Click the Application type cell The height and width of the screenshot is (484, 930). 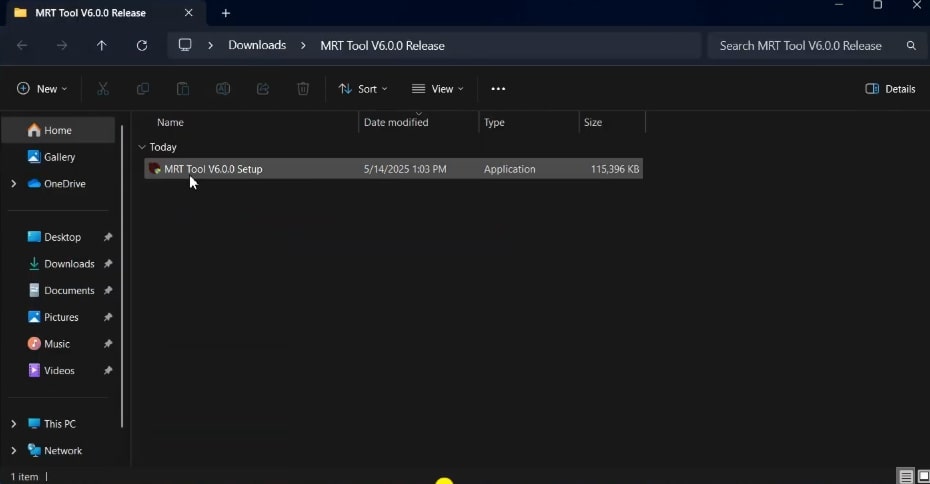(509, 169)
